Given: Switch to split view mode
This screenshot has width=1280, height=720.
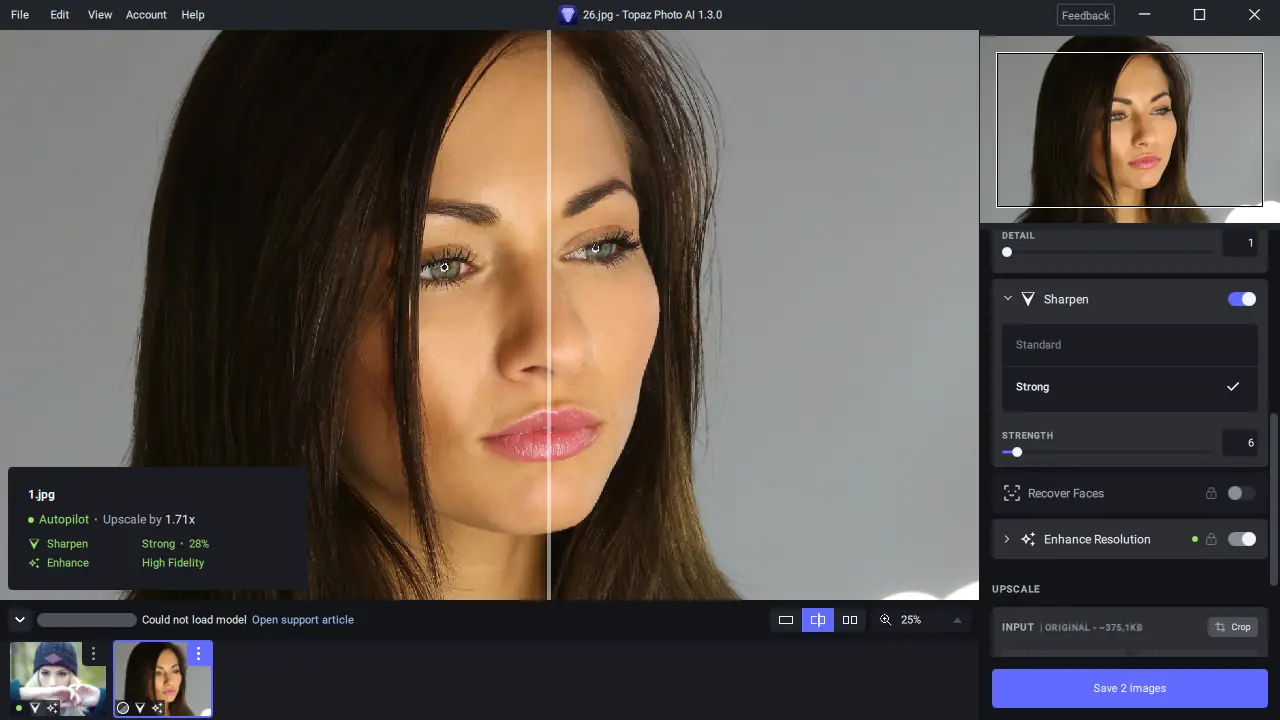Looking at the screenshot, I should 818,620.
